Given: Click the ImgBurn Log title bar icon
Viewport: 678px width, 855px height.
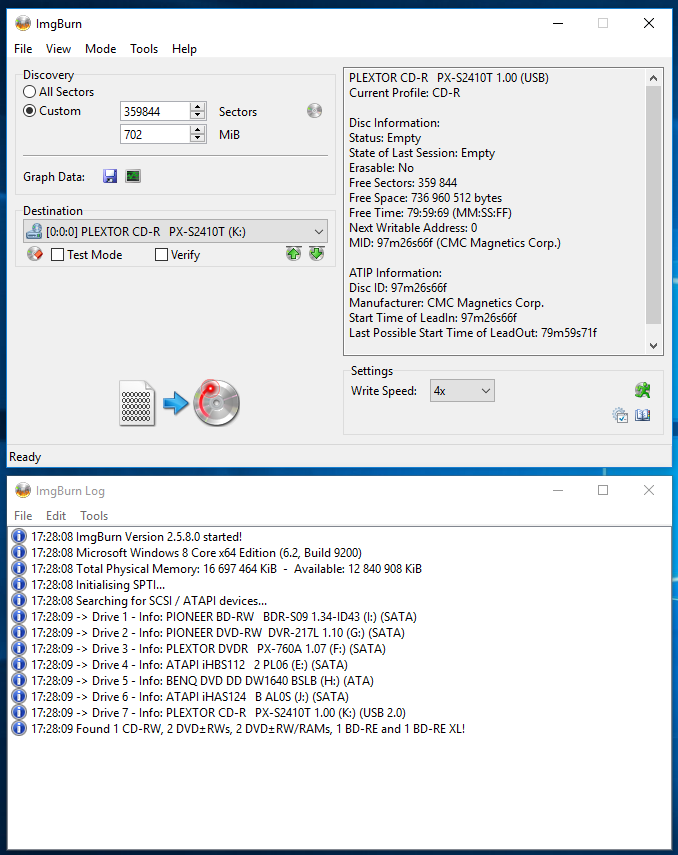Looking at the screenshot, I should 23,490.
